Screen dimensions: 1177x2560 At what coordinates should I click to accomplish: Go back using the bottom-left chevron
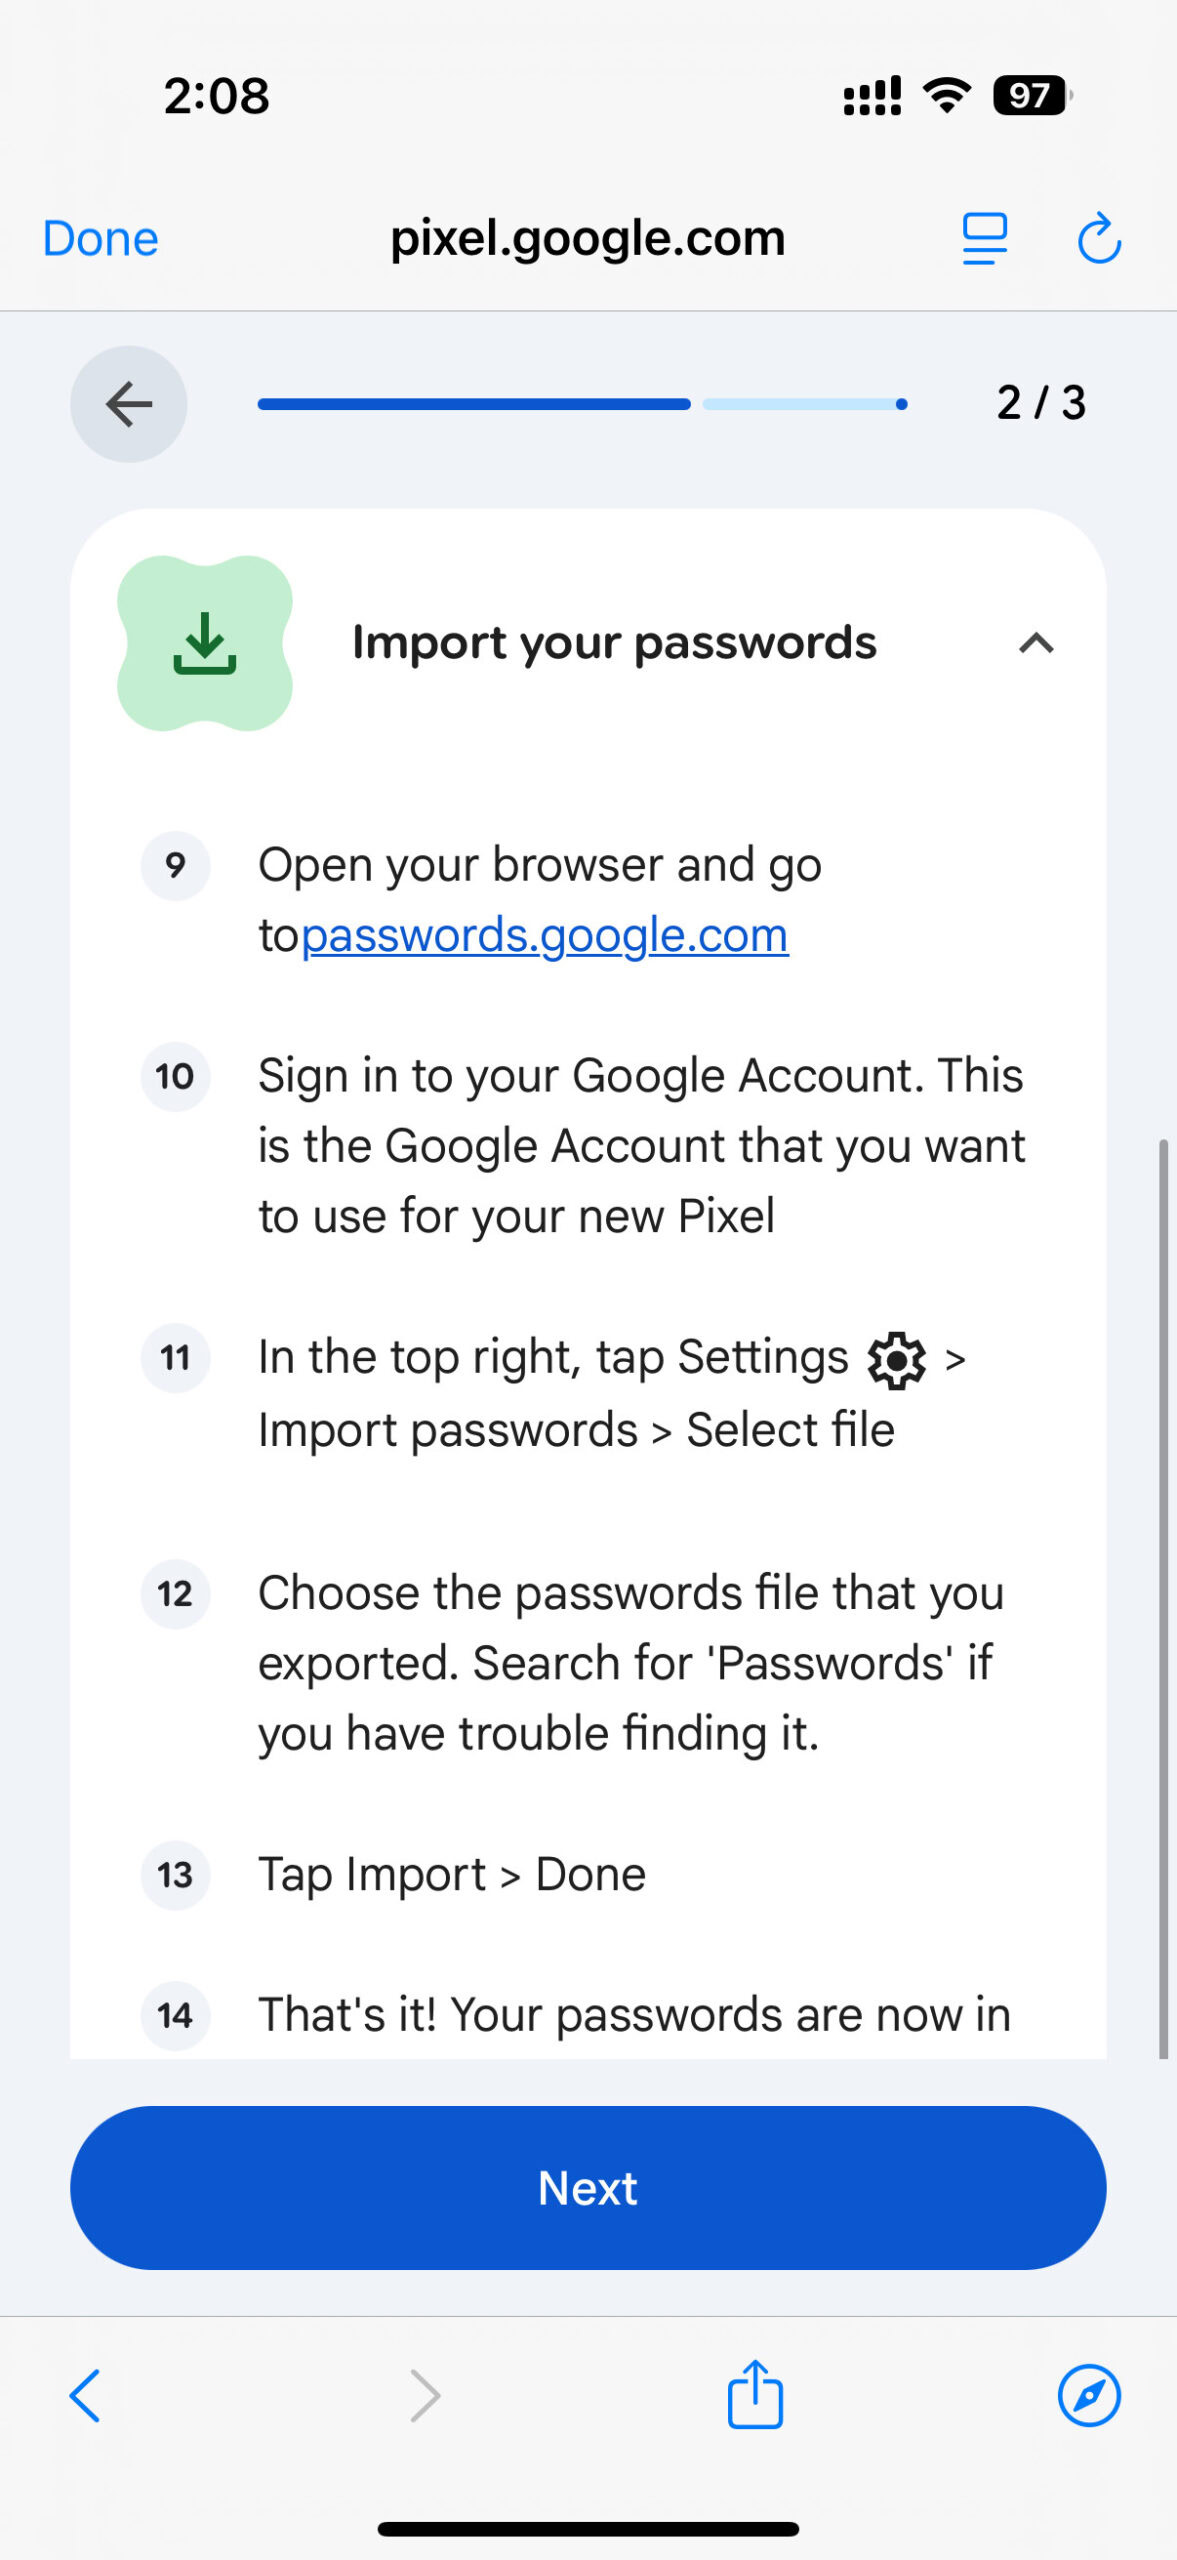point(84,2395)
